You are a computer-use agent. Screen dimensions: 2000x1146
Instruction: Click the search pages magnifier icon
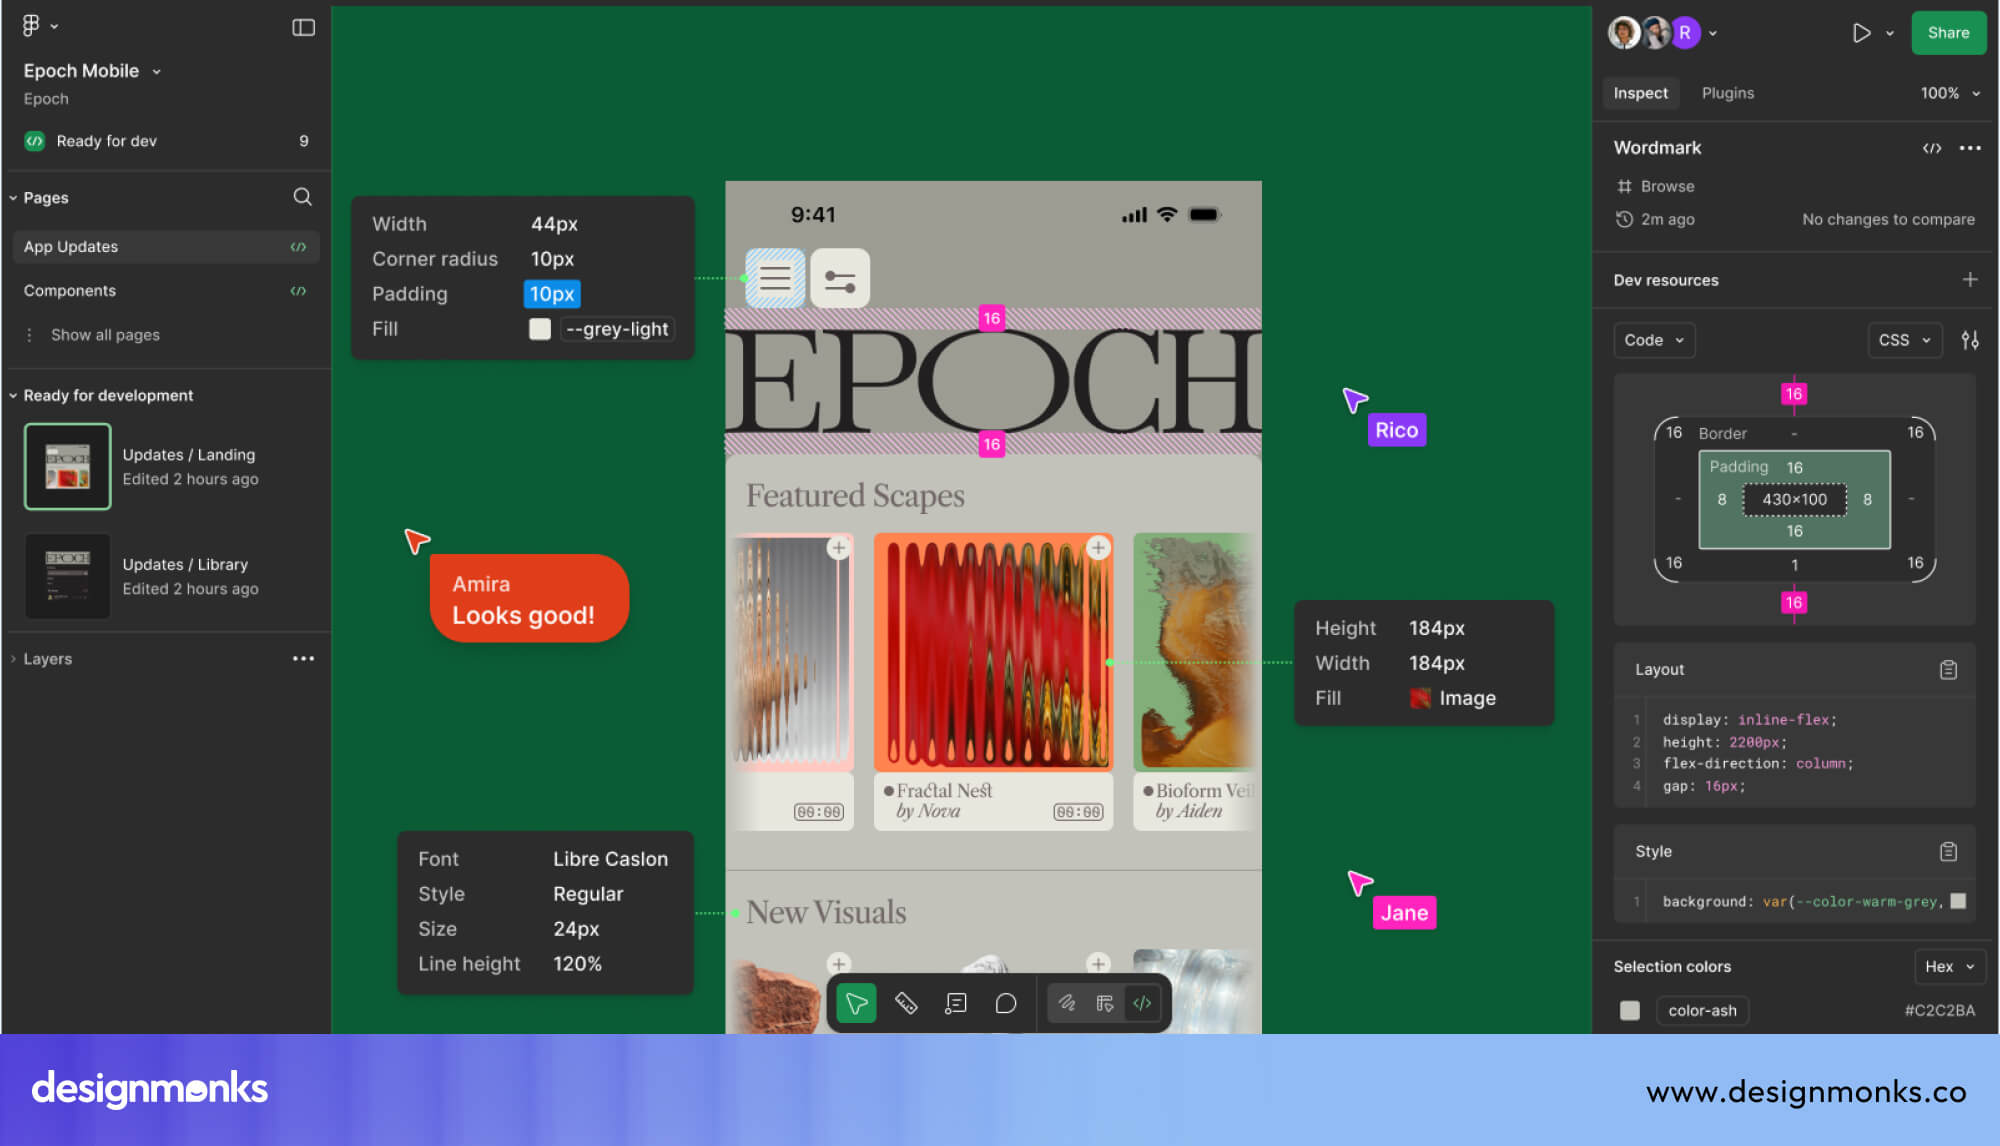tap(302, 197)
